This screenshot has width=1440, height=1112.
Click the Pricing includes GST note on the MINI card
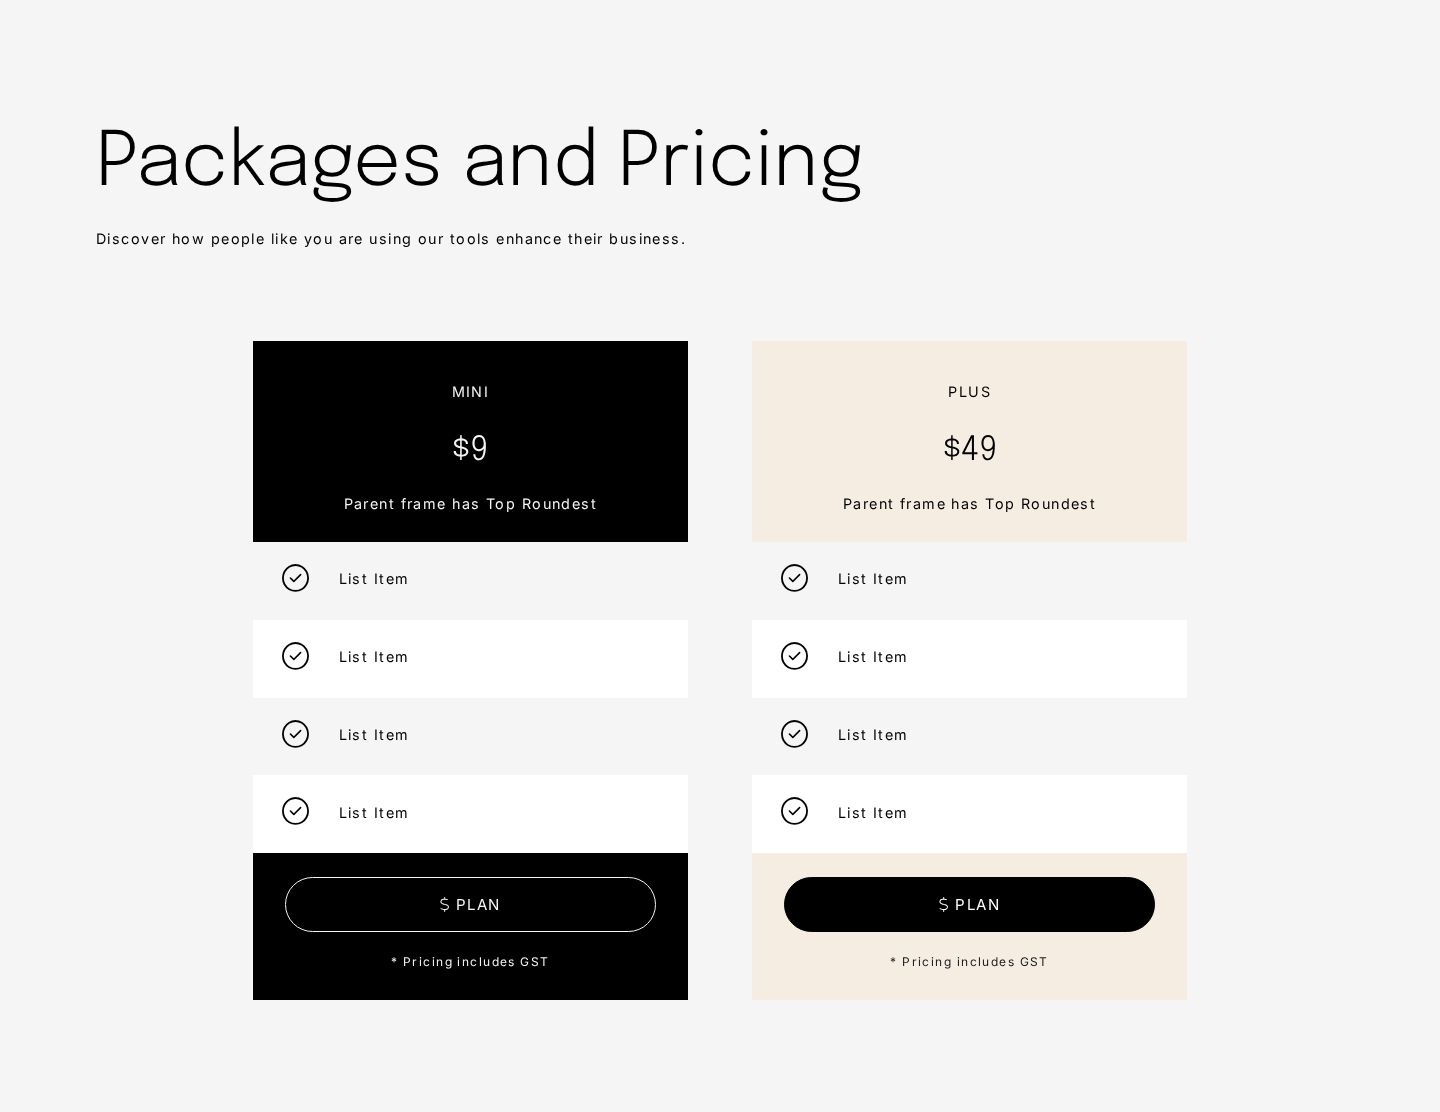(x=470, y=962)
